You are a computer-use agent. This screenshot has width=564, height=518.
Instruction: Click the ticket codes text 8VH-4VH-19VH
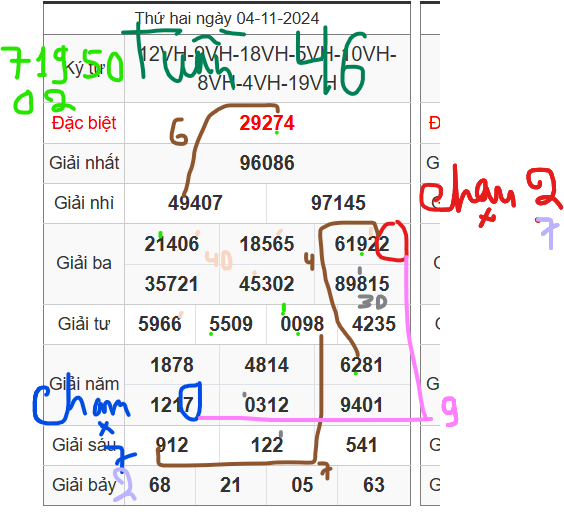point(267,83)
